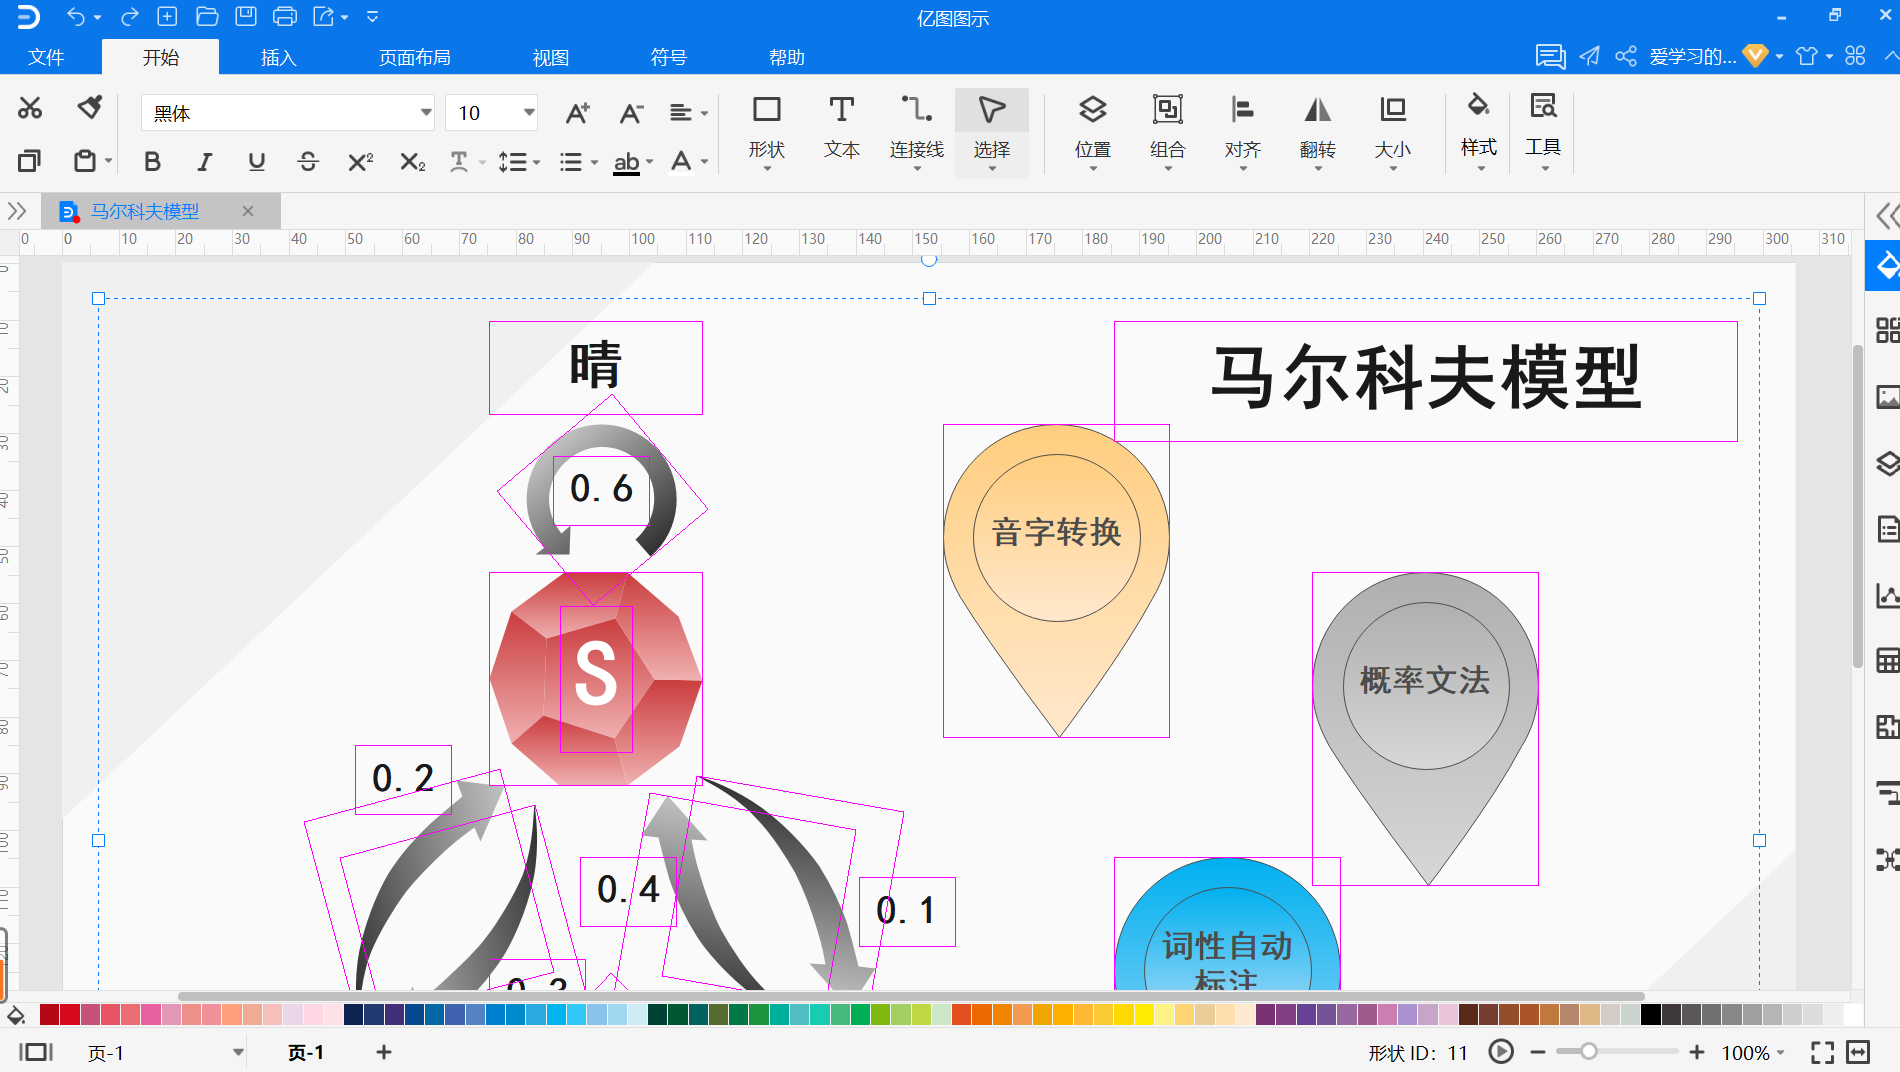Click the share icon

click(1626, 56)
